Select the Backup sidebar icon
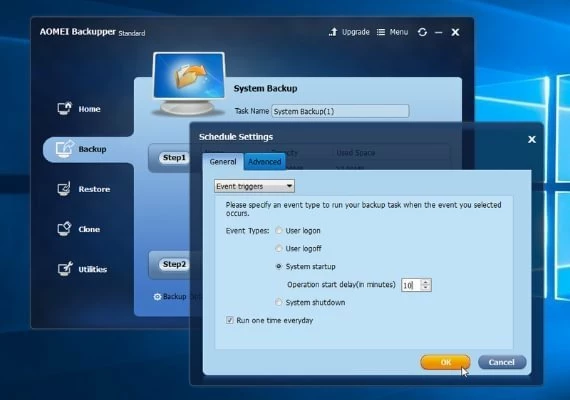 tap(65, 148)
